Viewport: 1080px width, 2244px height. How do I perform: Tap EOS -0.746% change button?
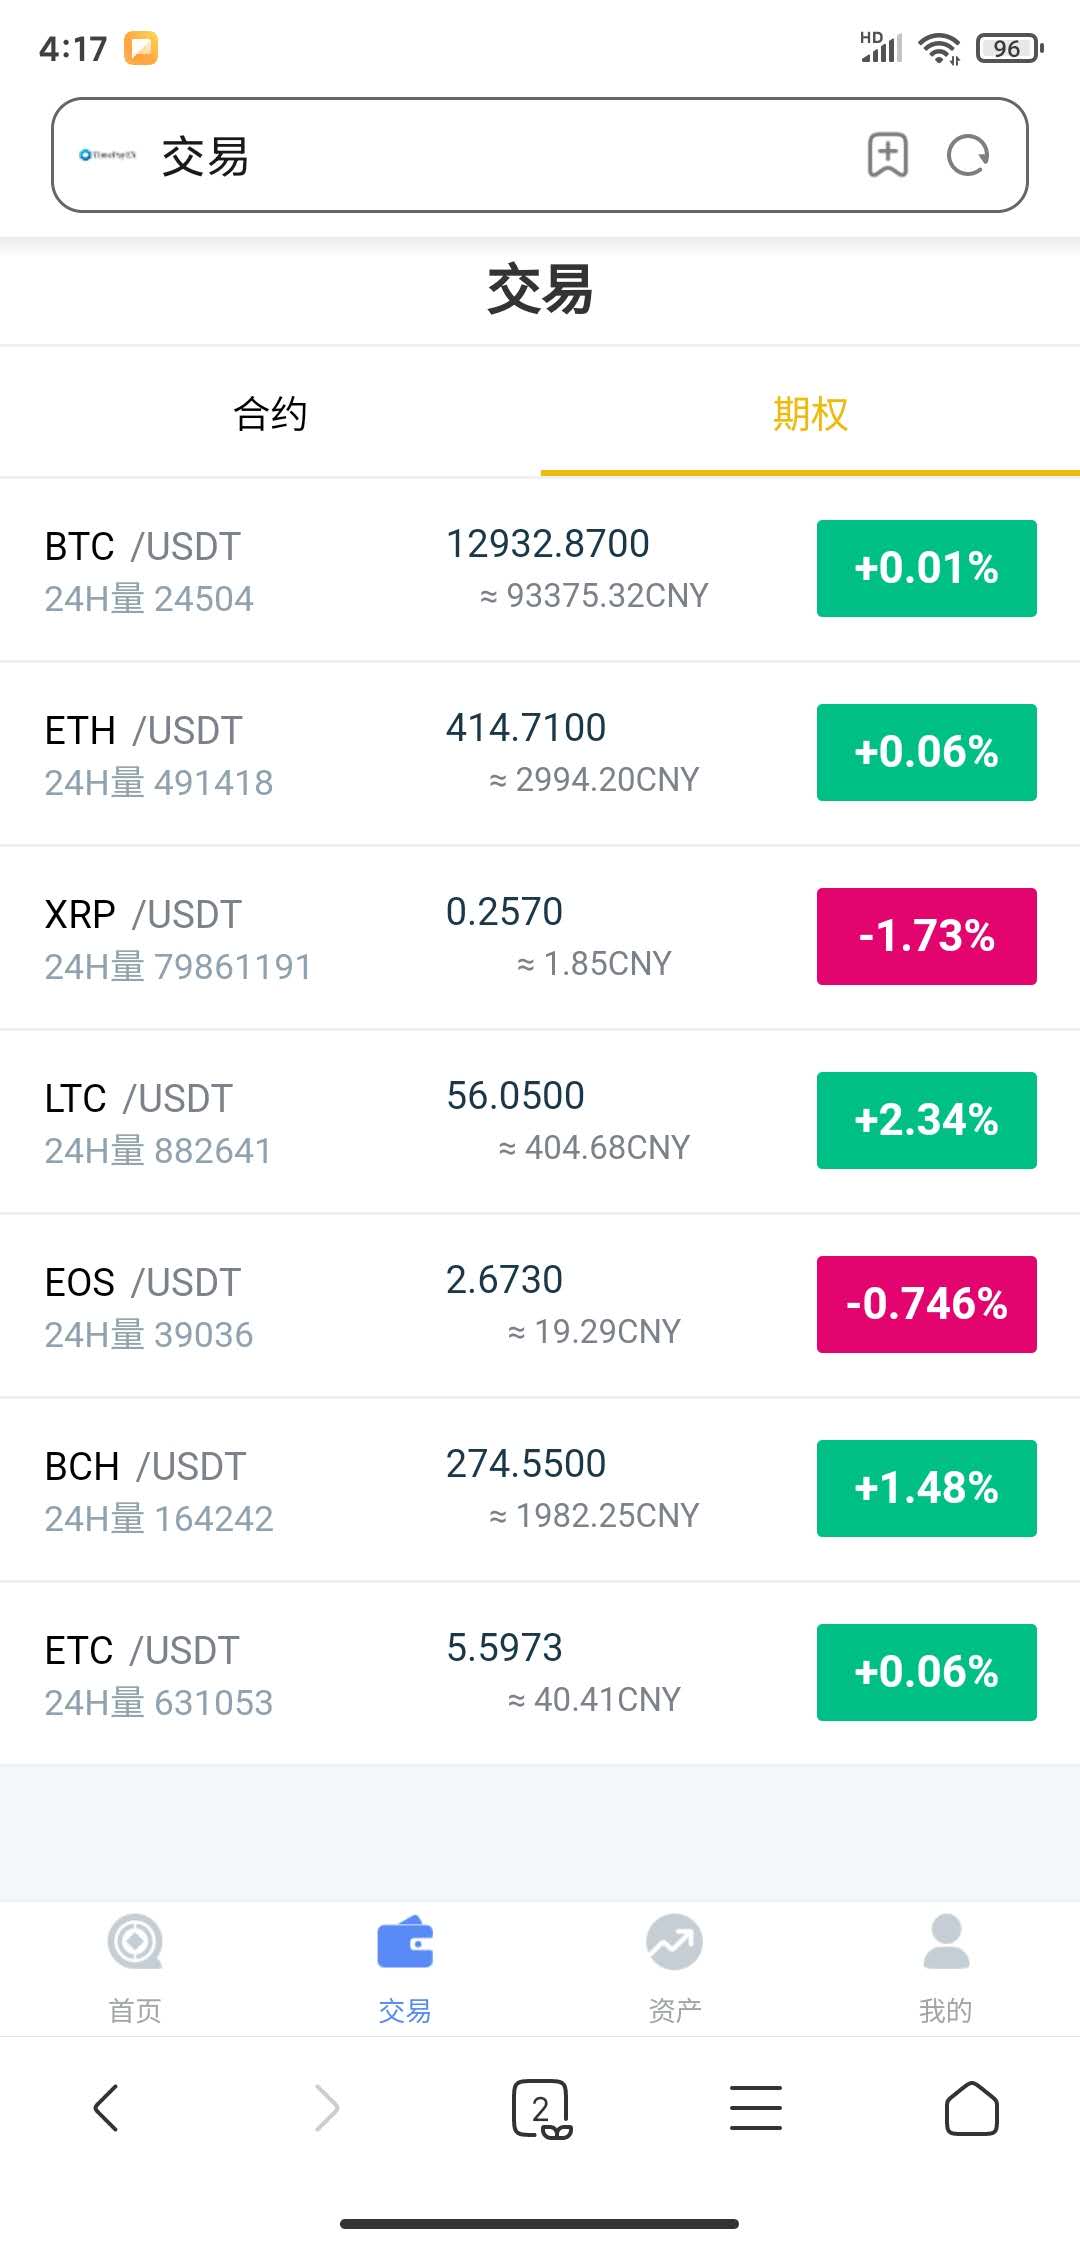(x=927, y=1304)
